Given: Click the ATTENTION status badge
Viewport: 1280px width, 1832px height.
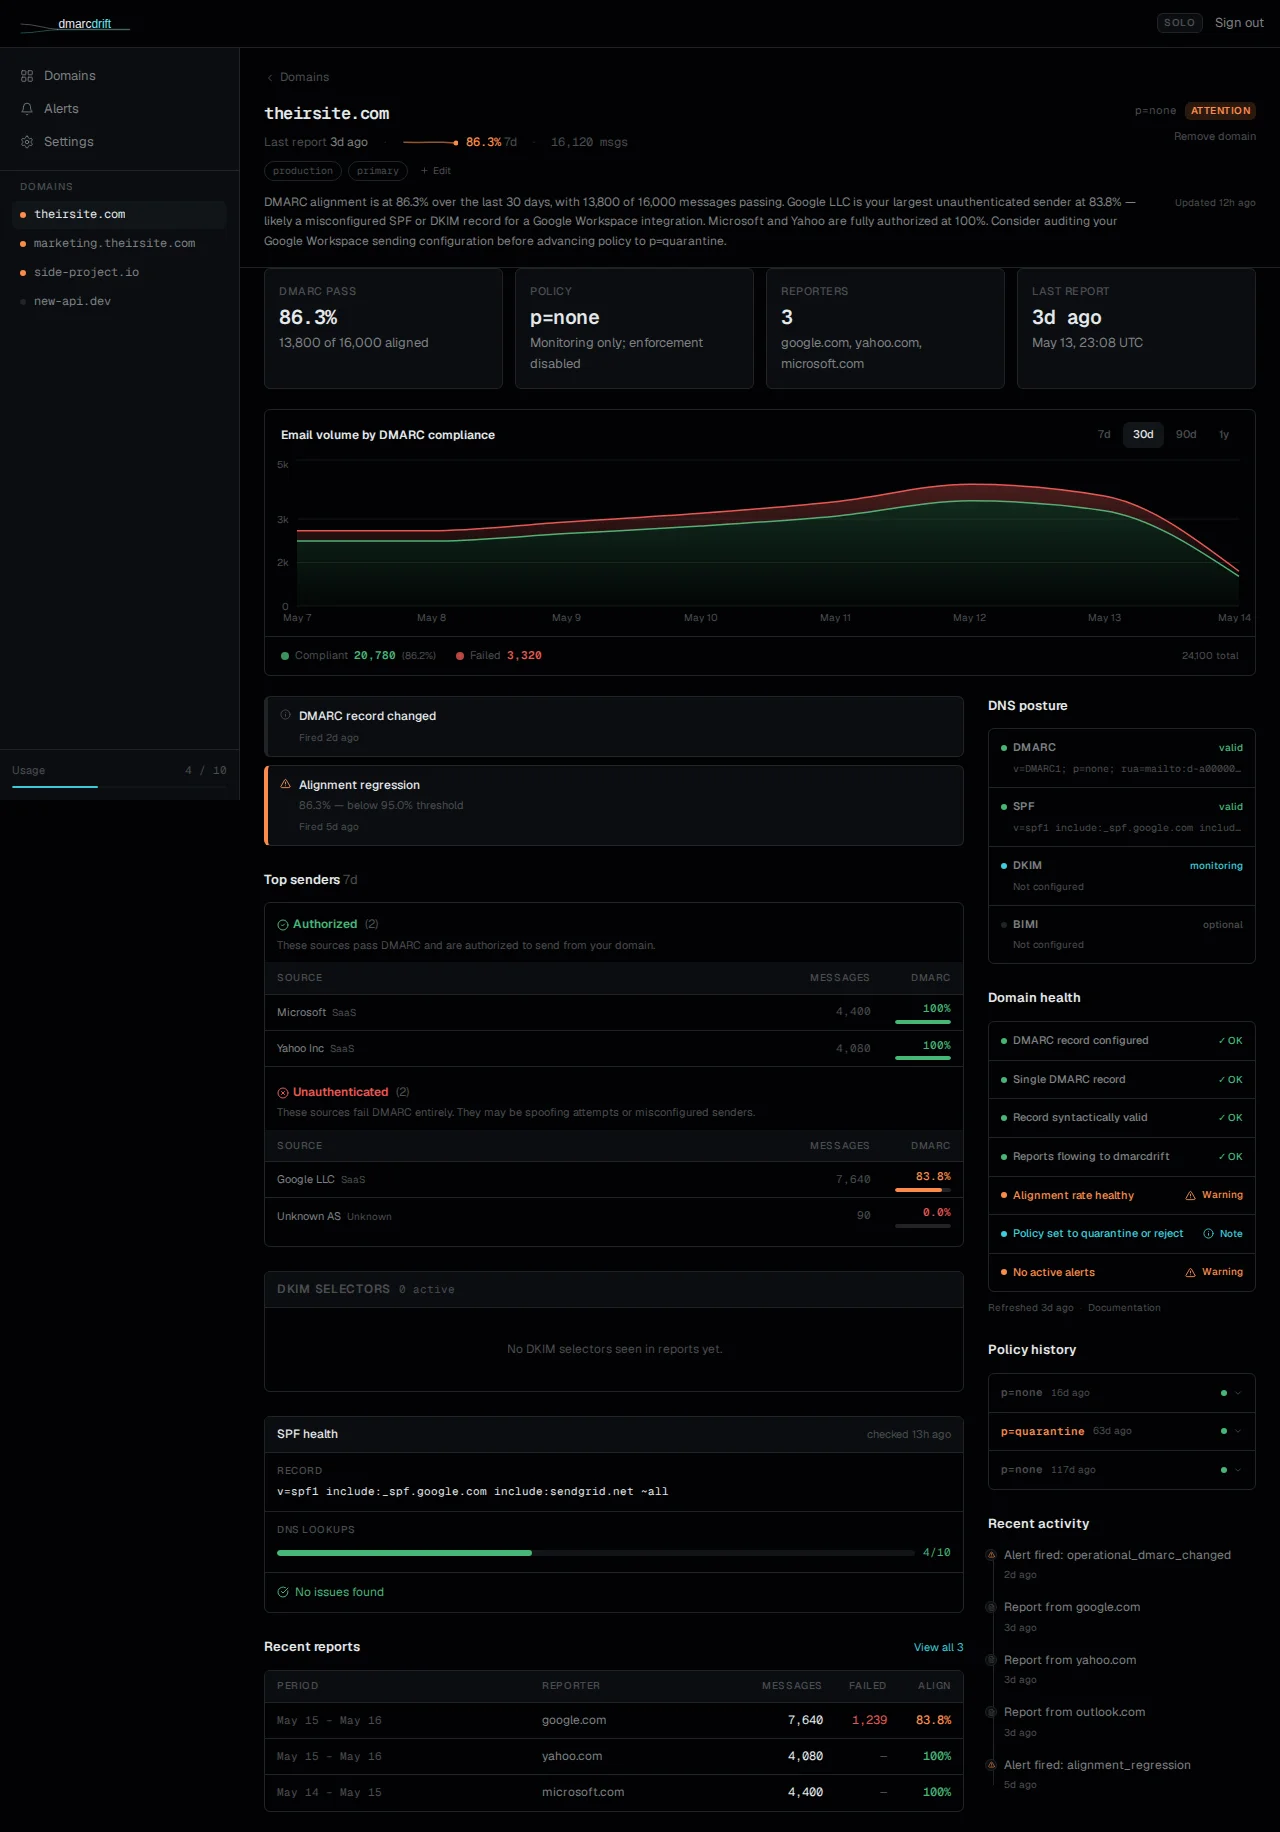Looking at the screenshot, I should coord(1220,111).
